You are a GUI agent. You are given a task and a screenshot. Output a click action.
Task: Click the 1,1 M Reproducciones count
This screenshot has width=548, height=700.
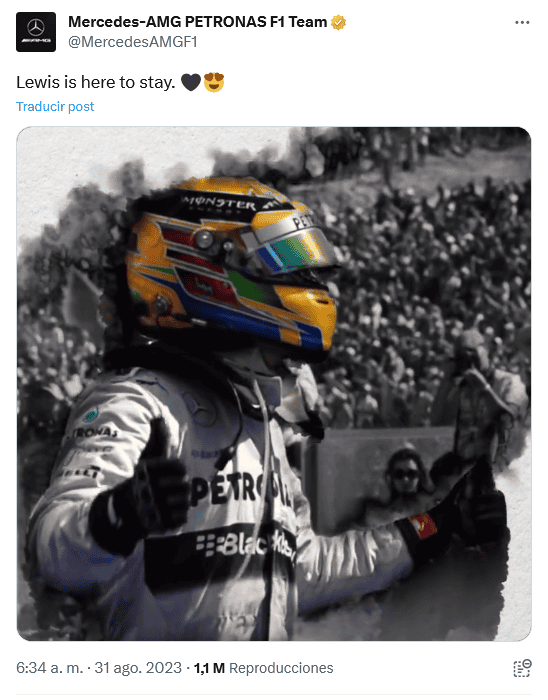(x=263, y=668)
